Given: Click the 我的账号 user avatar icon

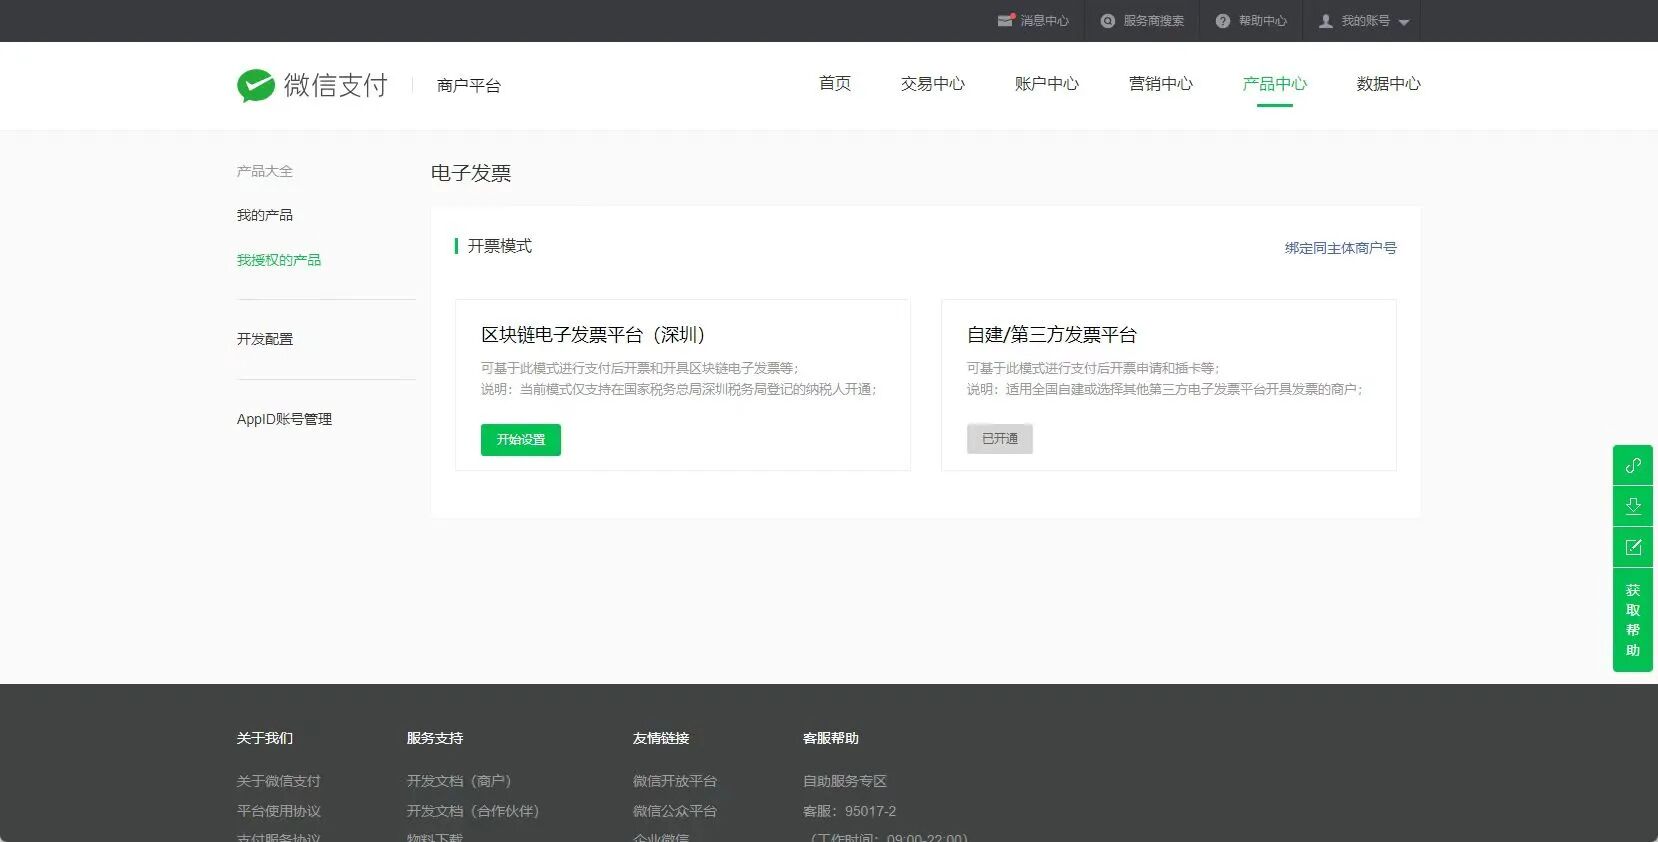Looking at the screenshot, I should (x=1325, y=21).
